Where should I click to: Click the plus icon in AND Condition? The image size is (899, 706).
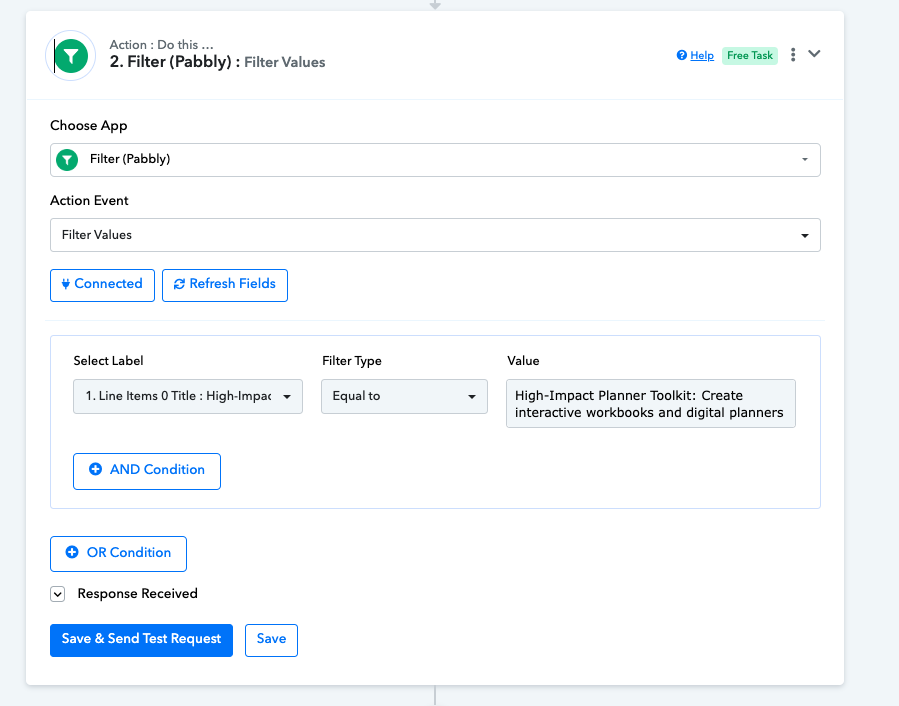[95, 469]
